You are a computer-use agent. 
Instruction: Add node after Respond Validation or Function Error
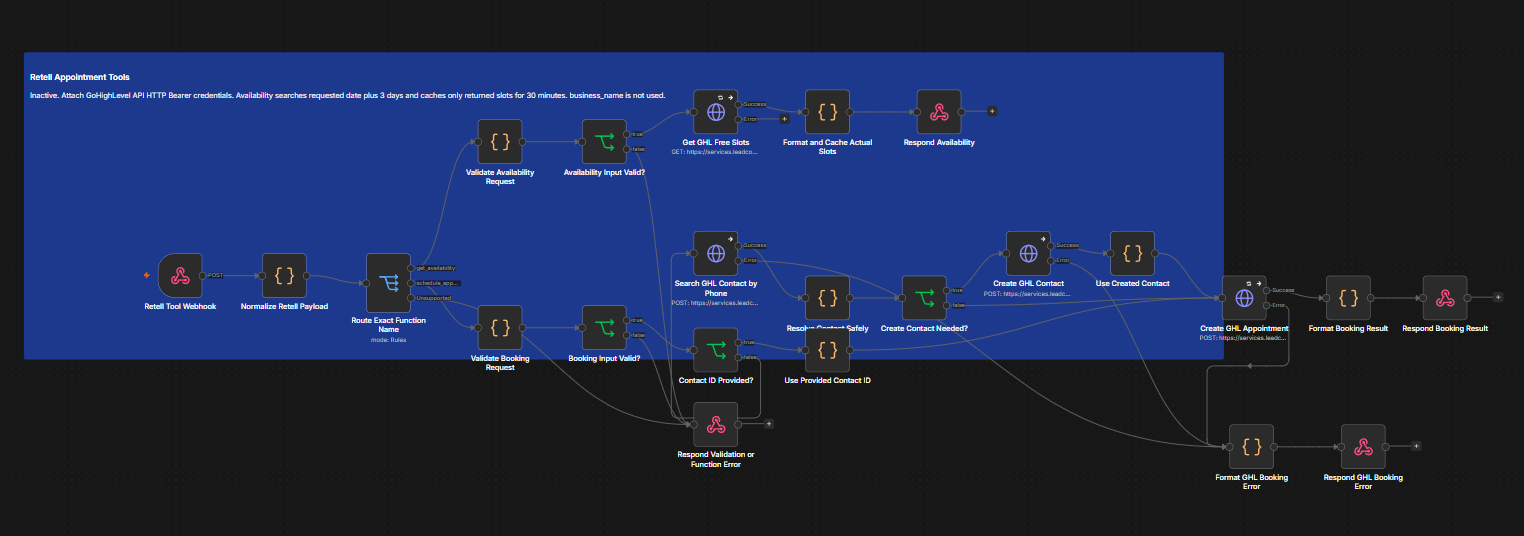tap(769, 424)
